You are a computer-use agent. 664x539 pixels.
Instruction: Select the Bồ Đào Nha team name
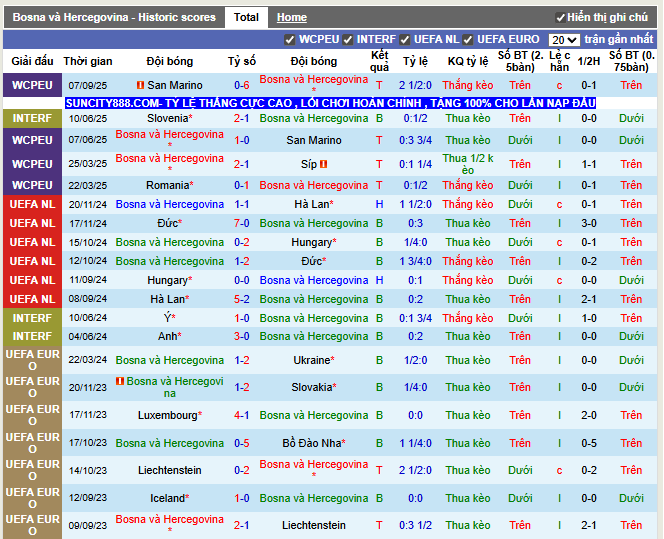coord(312,443)
